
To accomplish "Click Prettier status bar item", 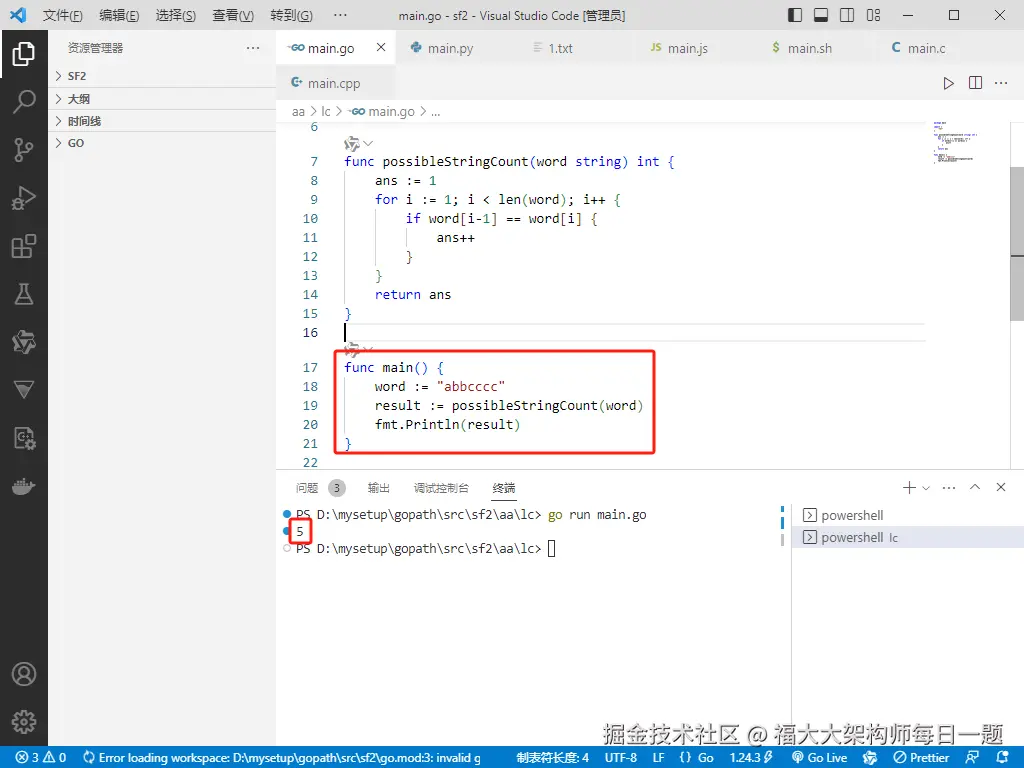I will click(x=921, y=758).
